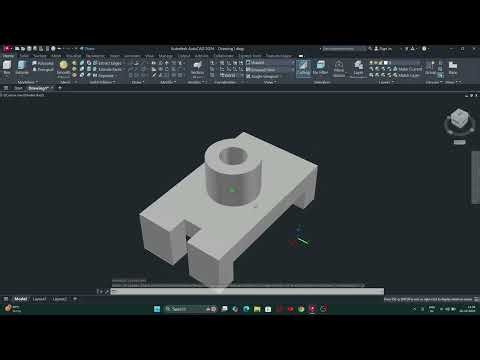Click the Match Layer tool
This screenshot has height=360, width=480.
406,75
